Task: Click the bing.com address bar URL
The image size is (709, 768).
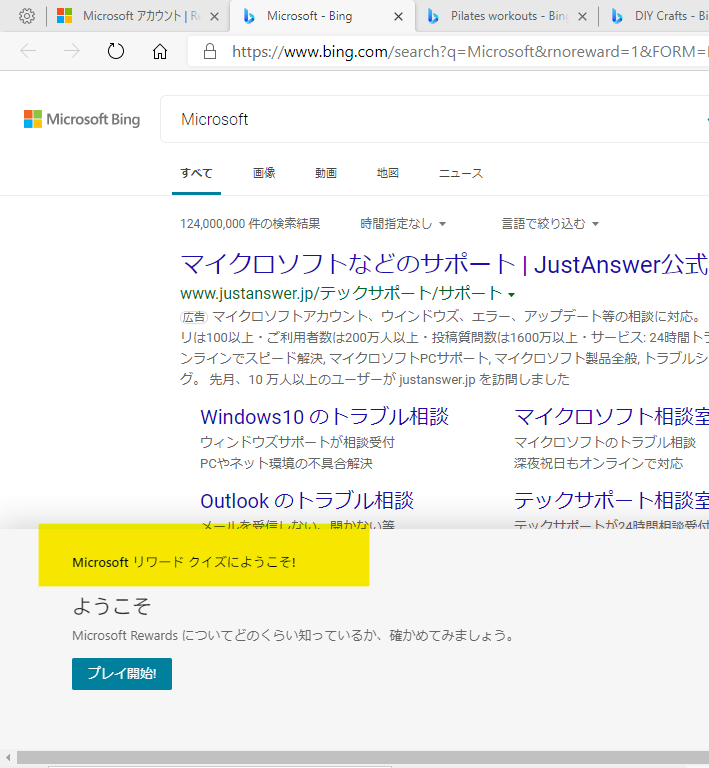Action: click(470, 51)
